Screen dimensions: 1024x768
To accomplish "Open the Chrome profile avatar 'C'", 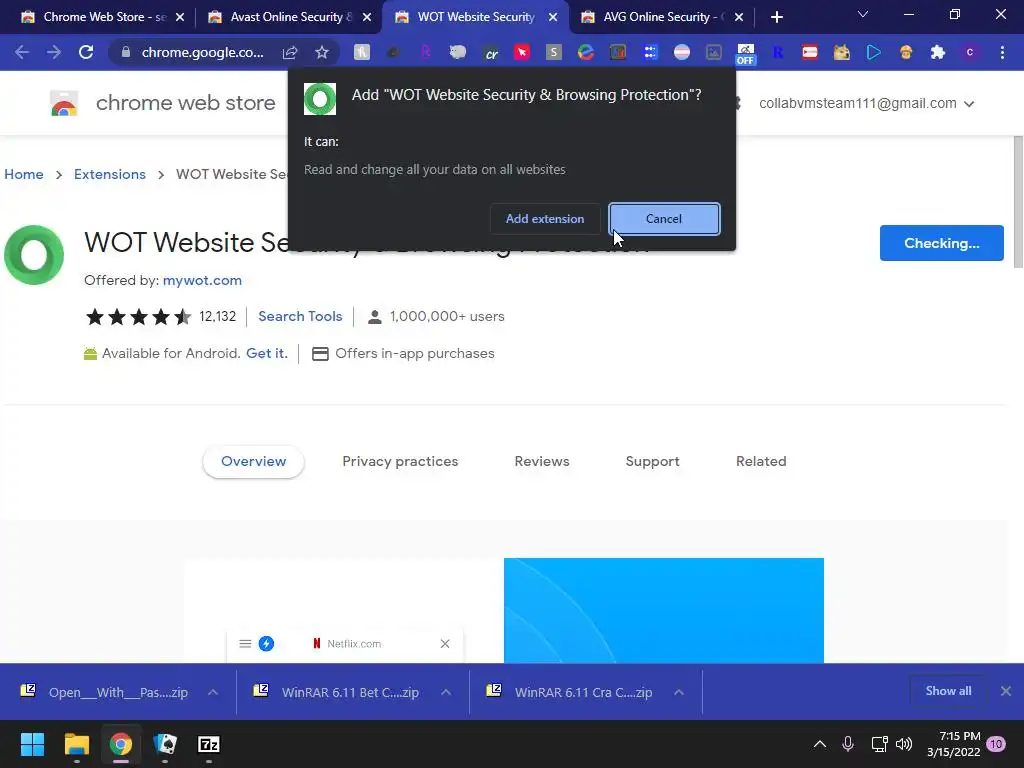I will 970,52.
